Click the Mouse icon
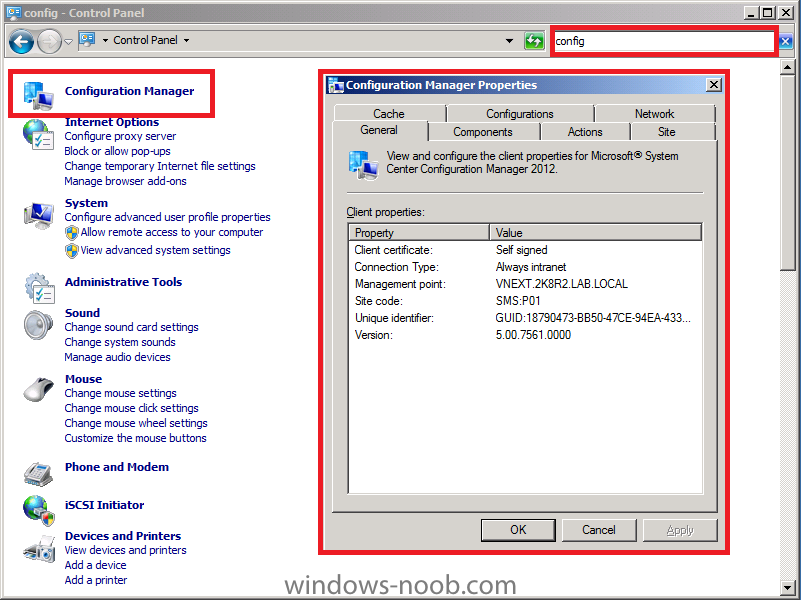The image size is (801, 600). point(39,389)
